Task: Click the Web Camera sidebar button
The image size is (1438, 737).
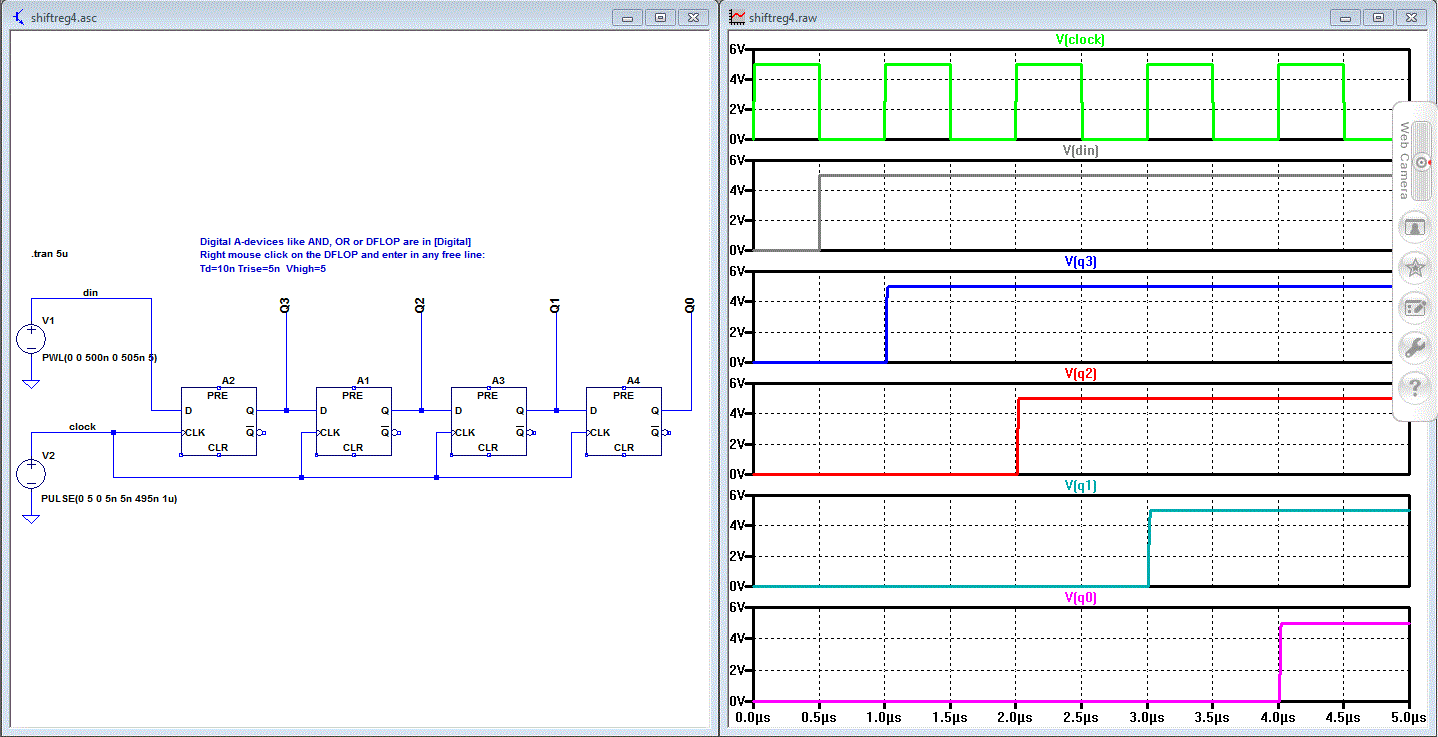Action: pos(1414,160)
